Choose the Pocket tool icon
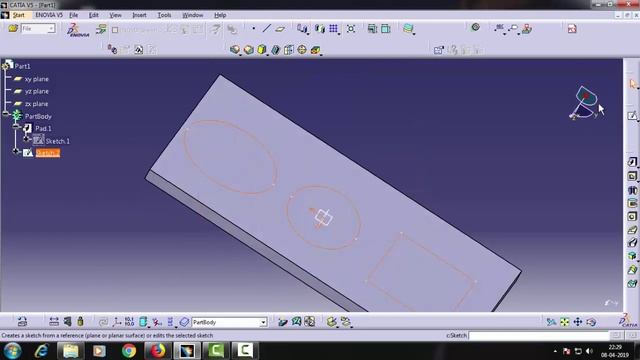Image resolution: width=640 pixels, height=360 pixels. click(632, 176)
